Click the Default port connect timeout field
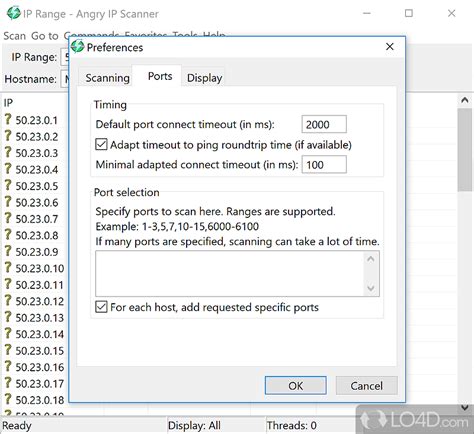The image size is (474, 434). [324, 124]
